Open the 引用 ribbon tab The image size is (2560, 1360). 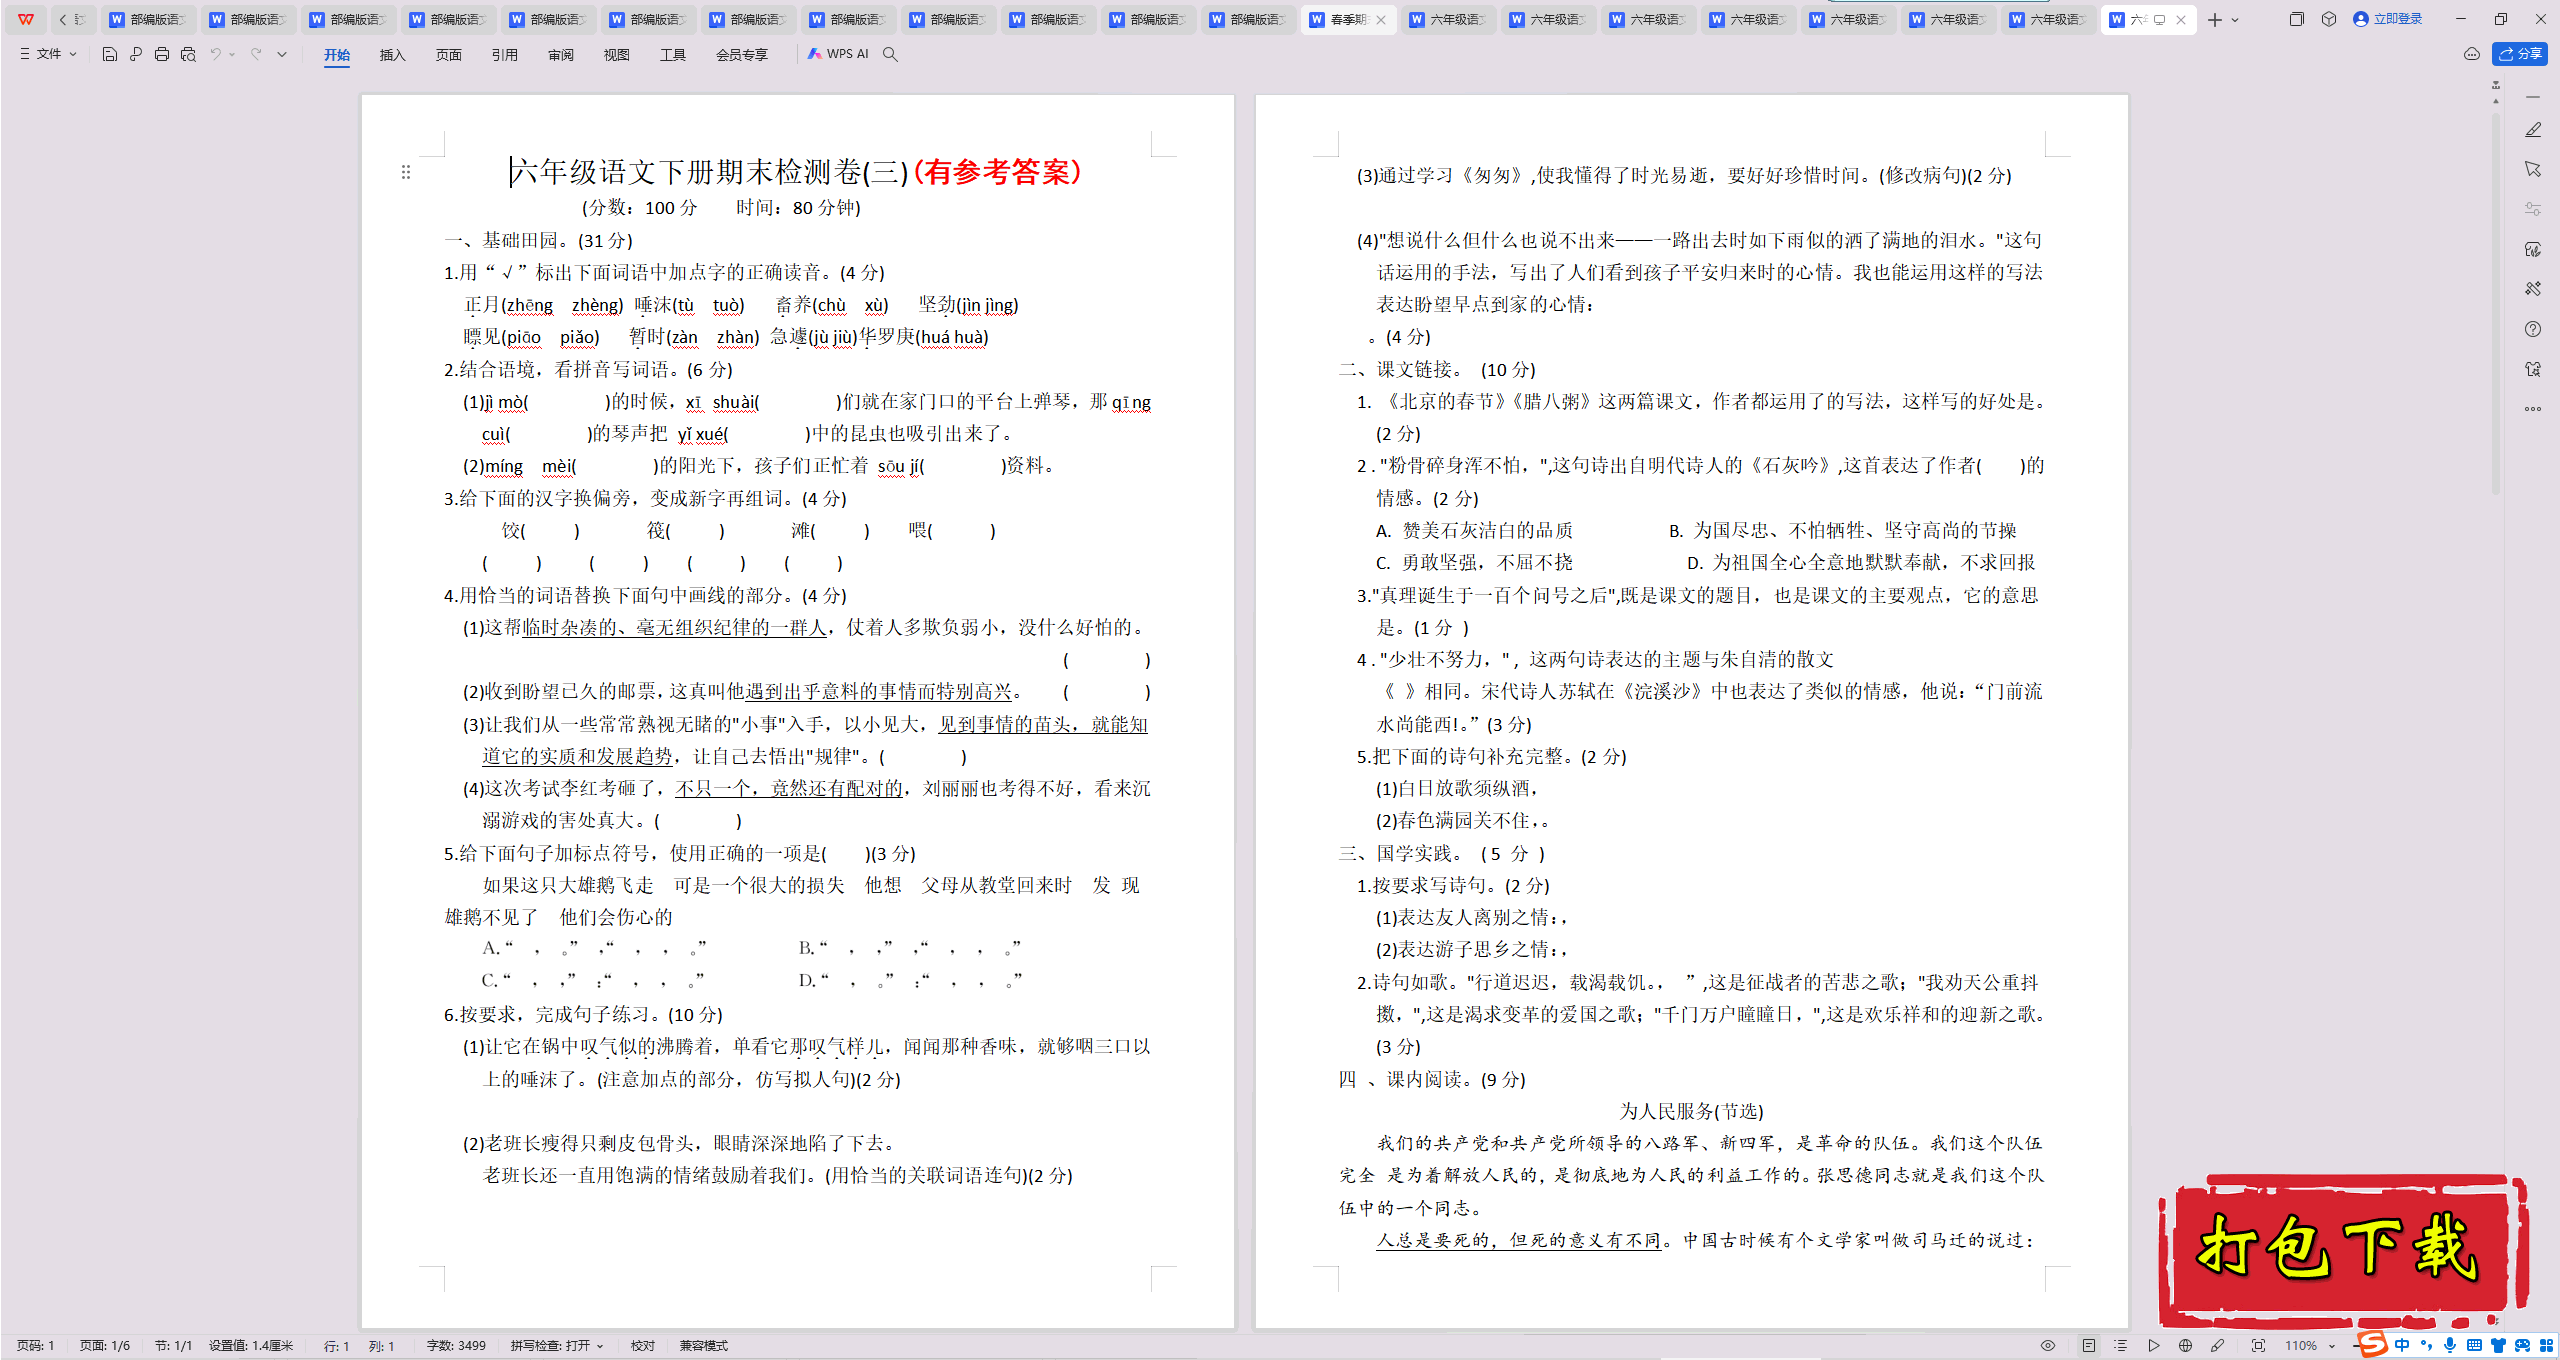point(505,55)
